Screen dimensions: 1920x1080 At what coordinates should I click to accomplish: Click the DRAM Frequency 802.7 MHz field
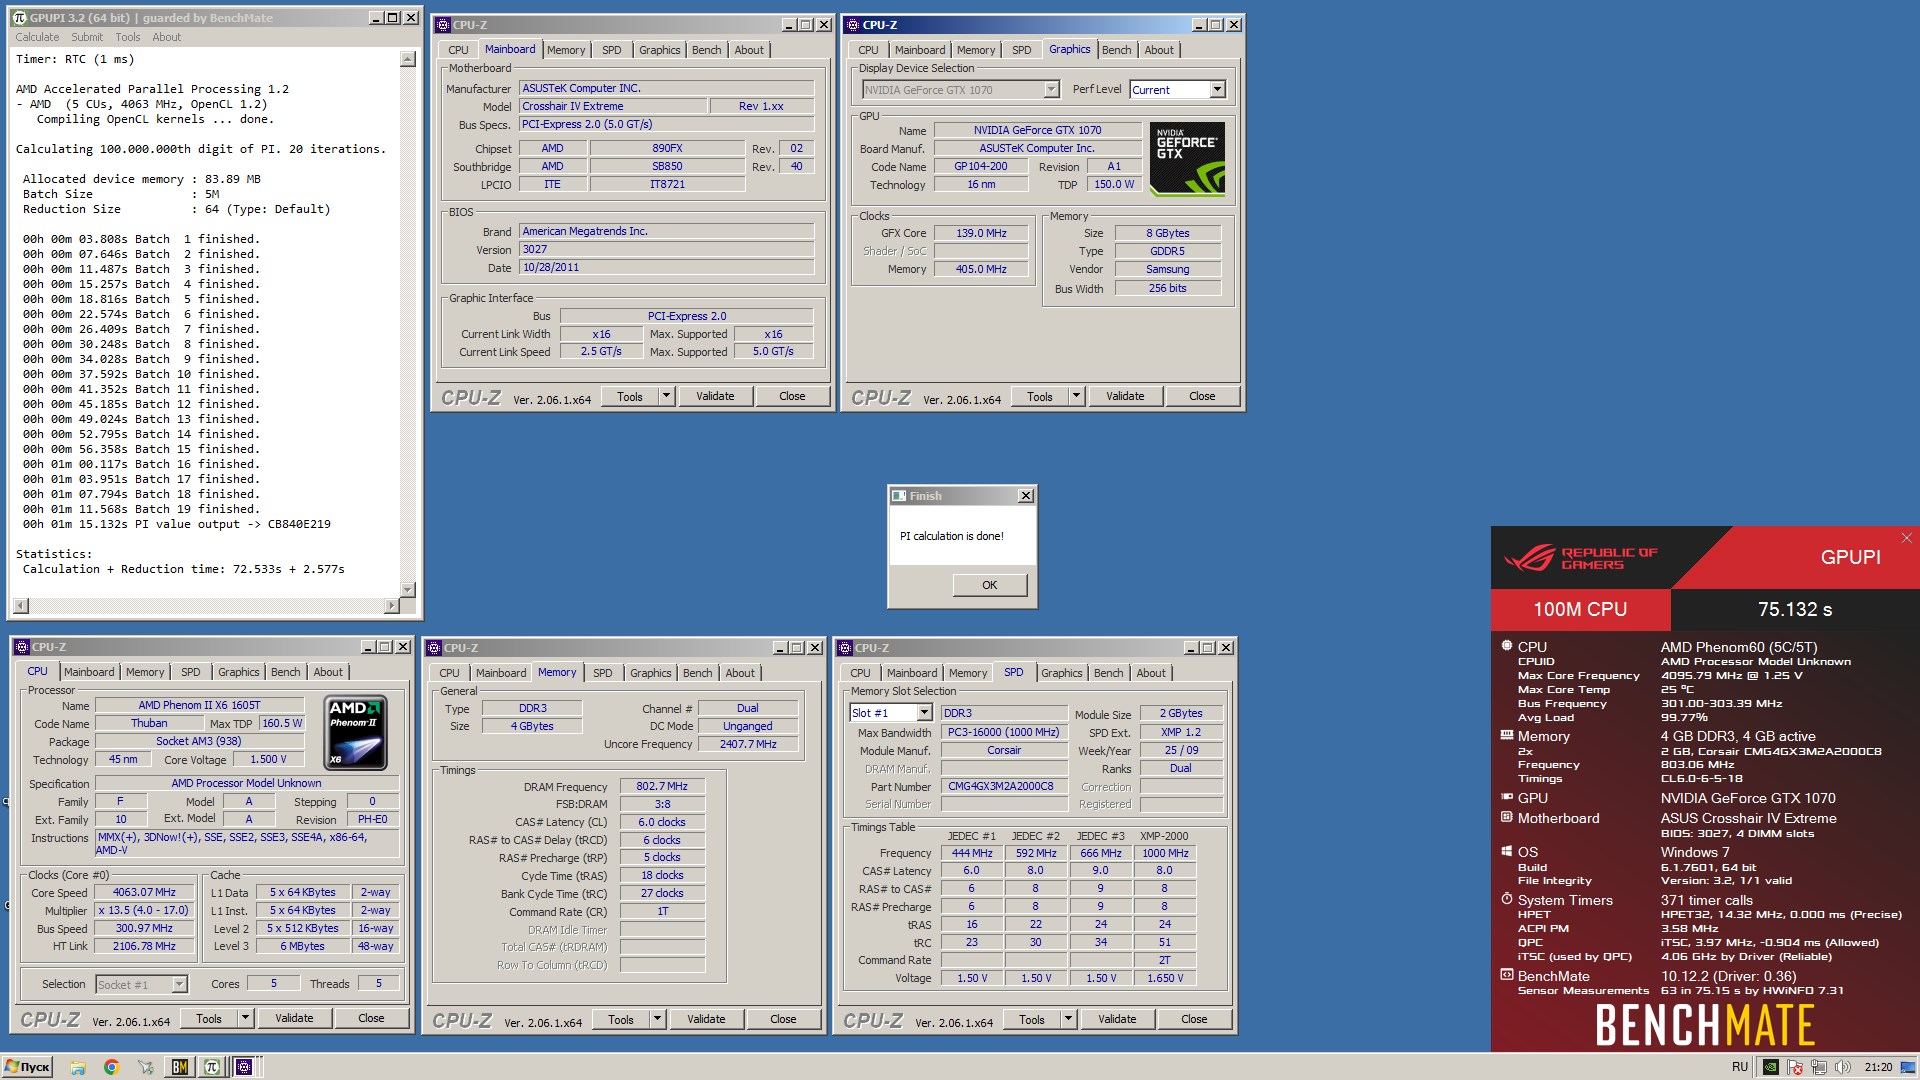pos(662,786)
